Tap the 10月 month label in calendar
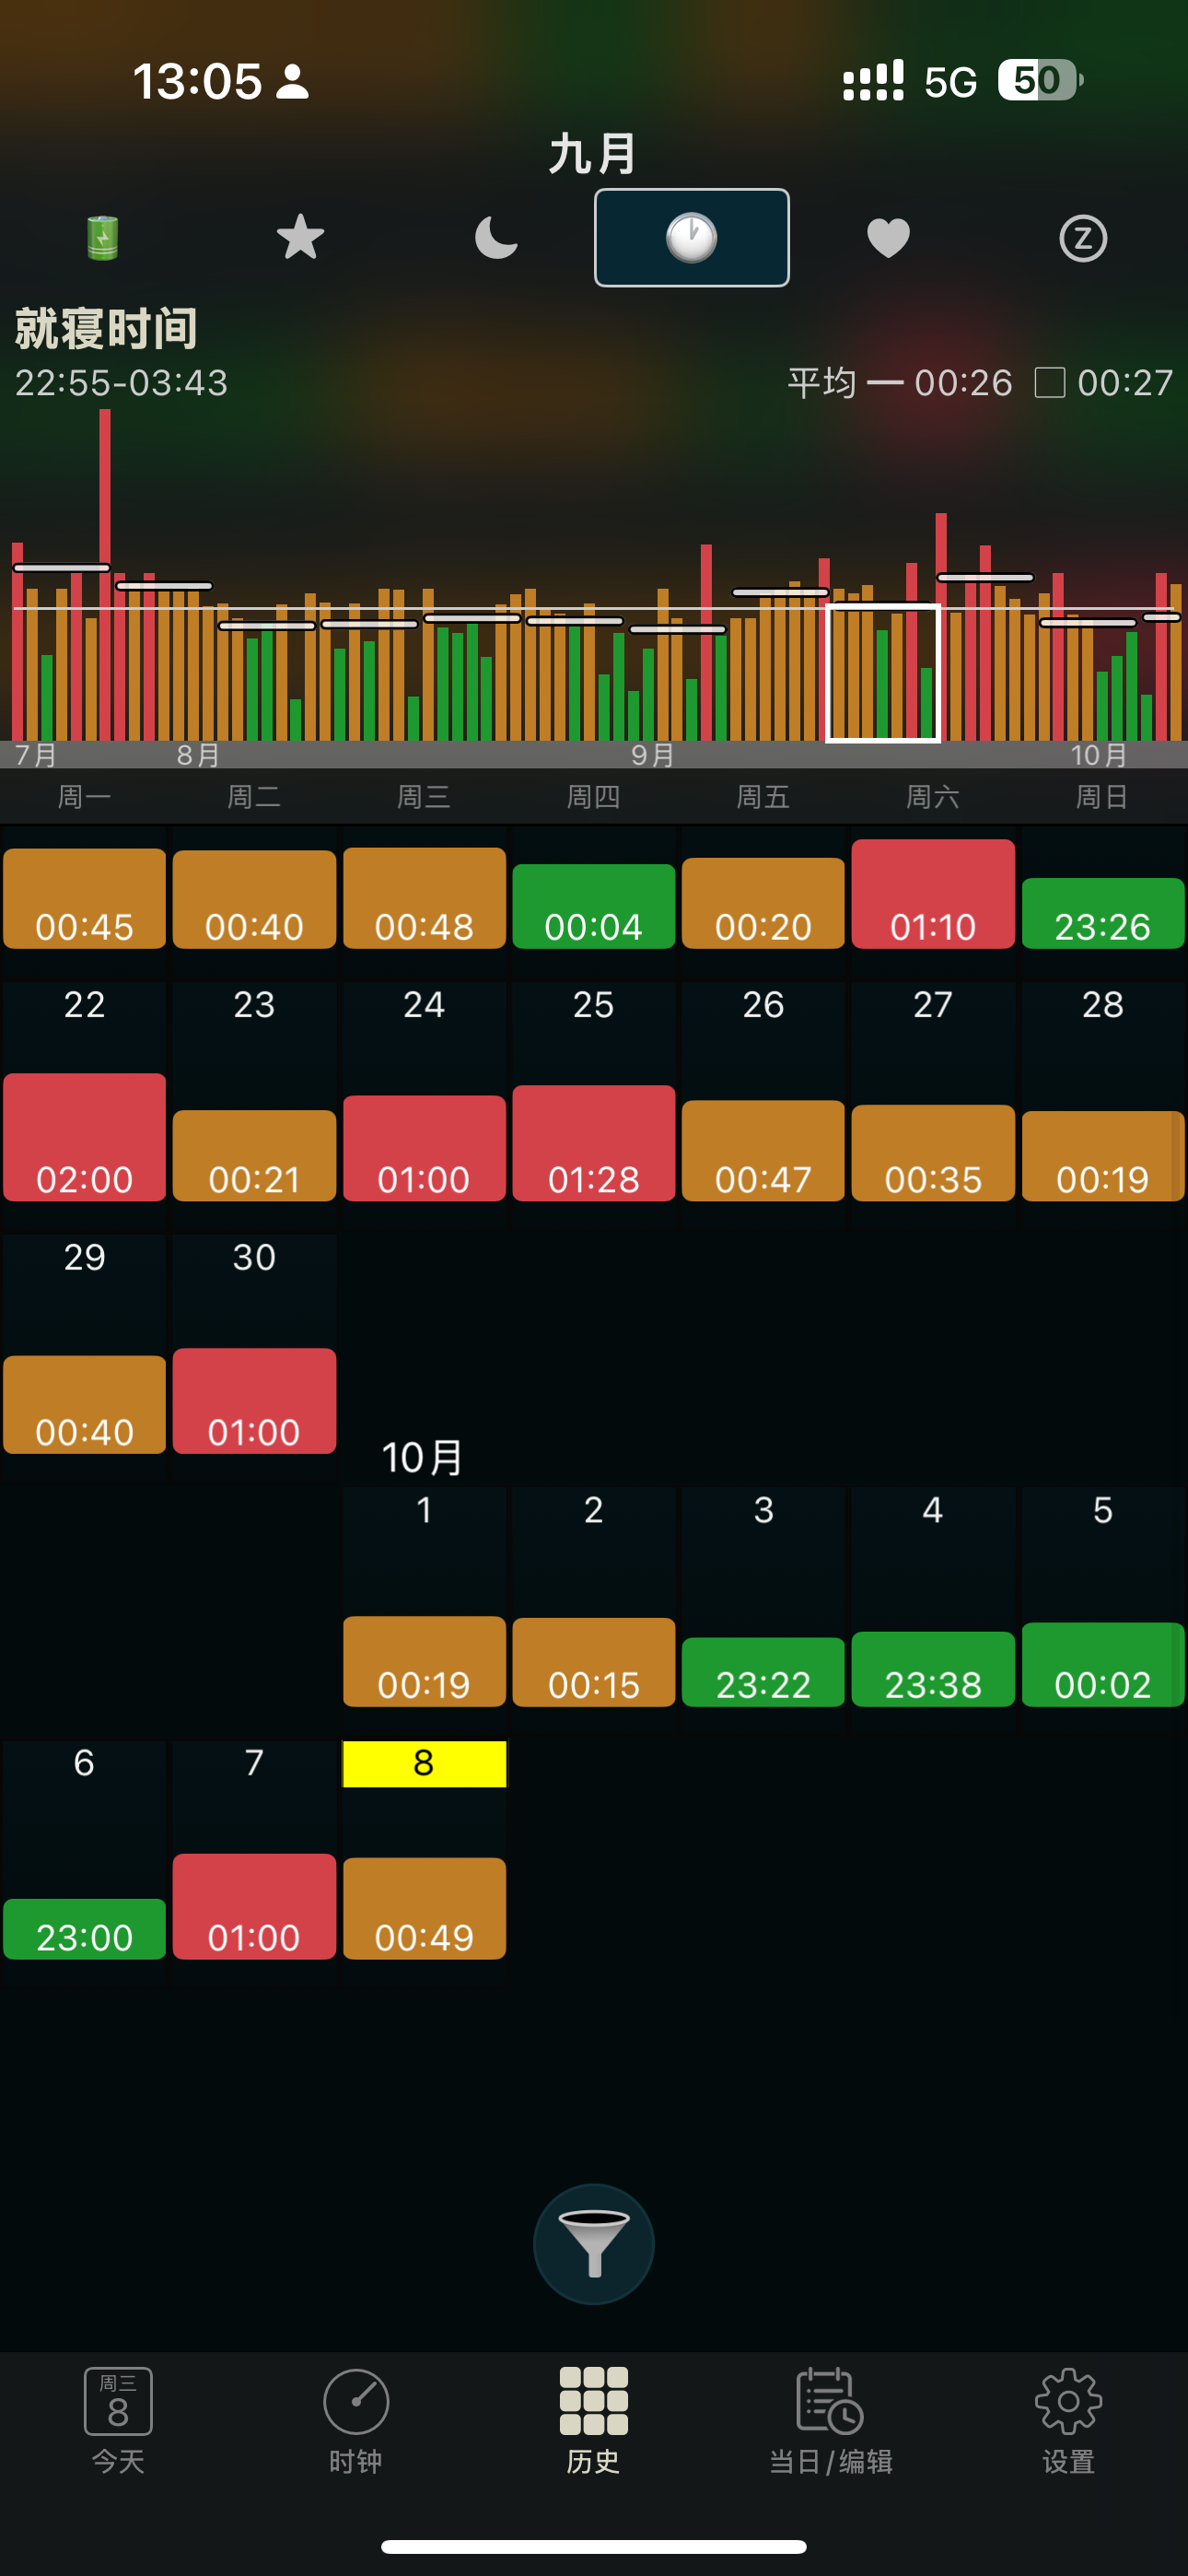The image size is (1188, 2576). (x=422, y=1458)
